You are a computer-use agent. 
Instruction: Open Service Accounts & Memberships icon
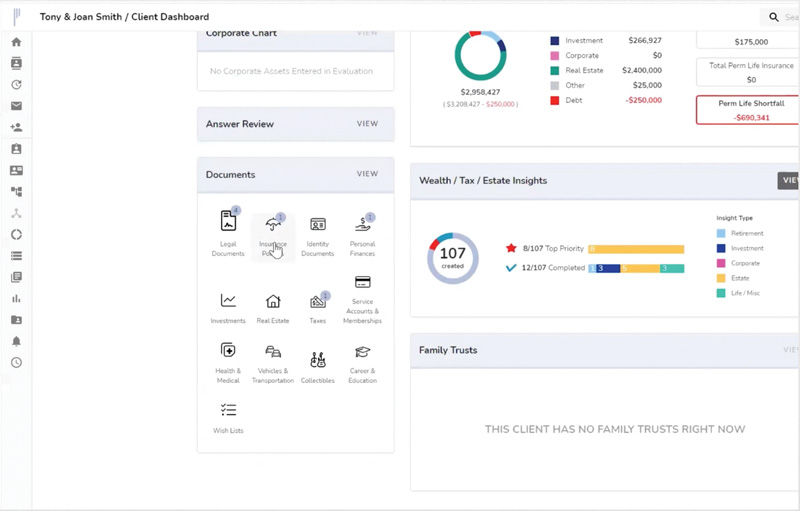coord(363,282)
